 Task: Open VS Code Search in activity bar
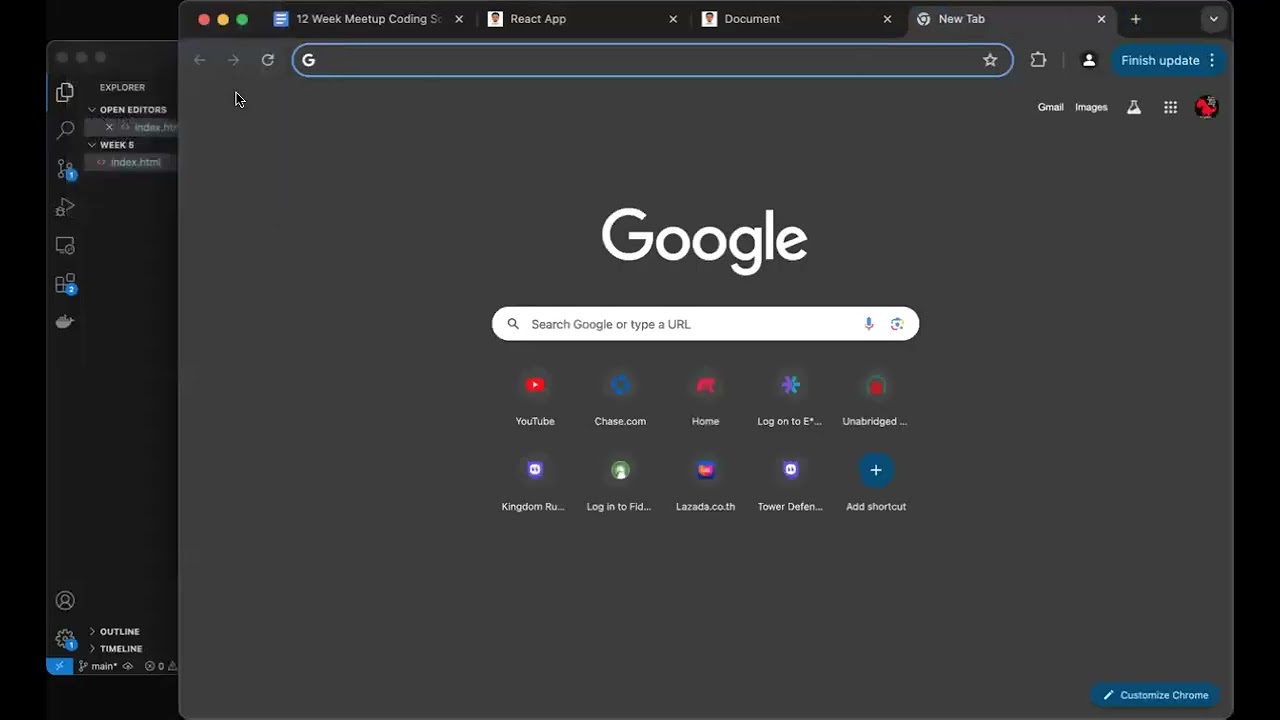click(x=65, y=130)
